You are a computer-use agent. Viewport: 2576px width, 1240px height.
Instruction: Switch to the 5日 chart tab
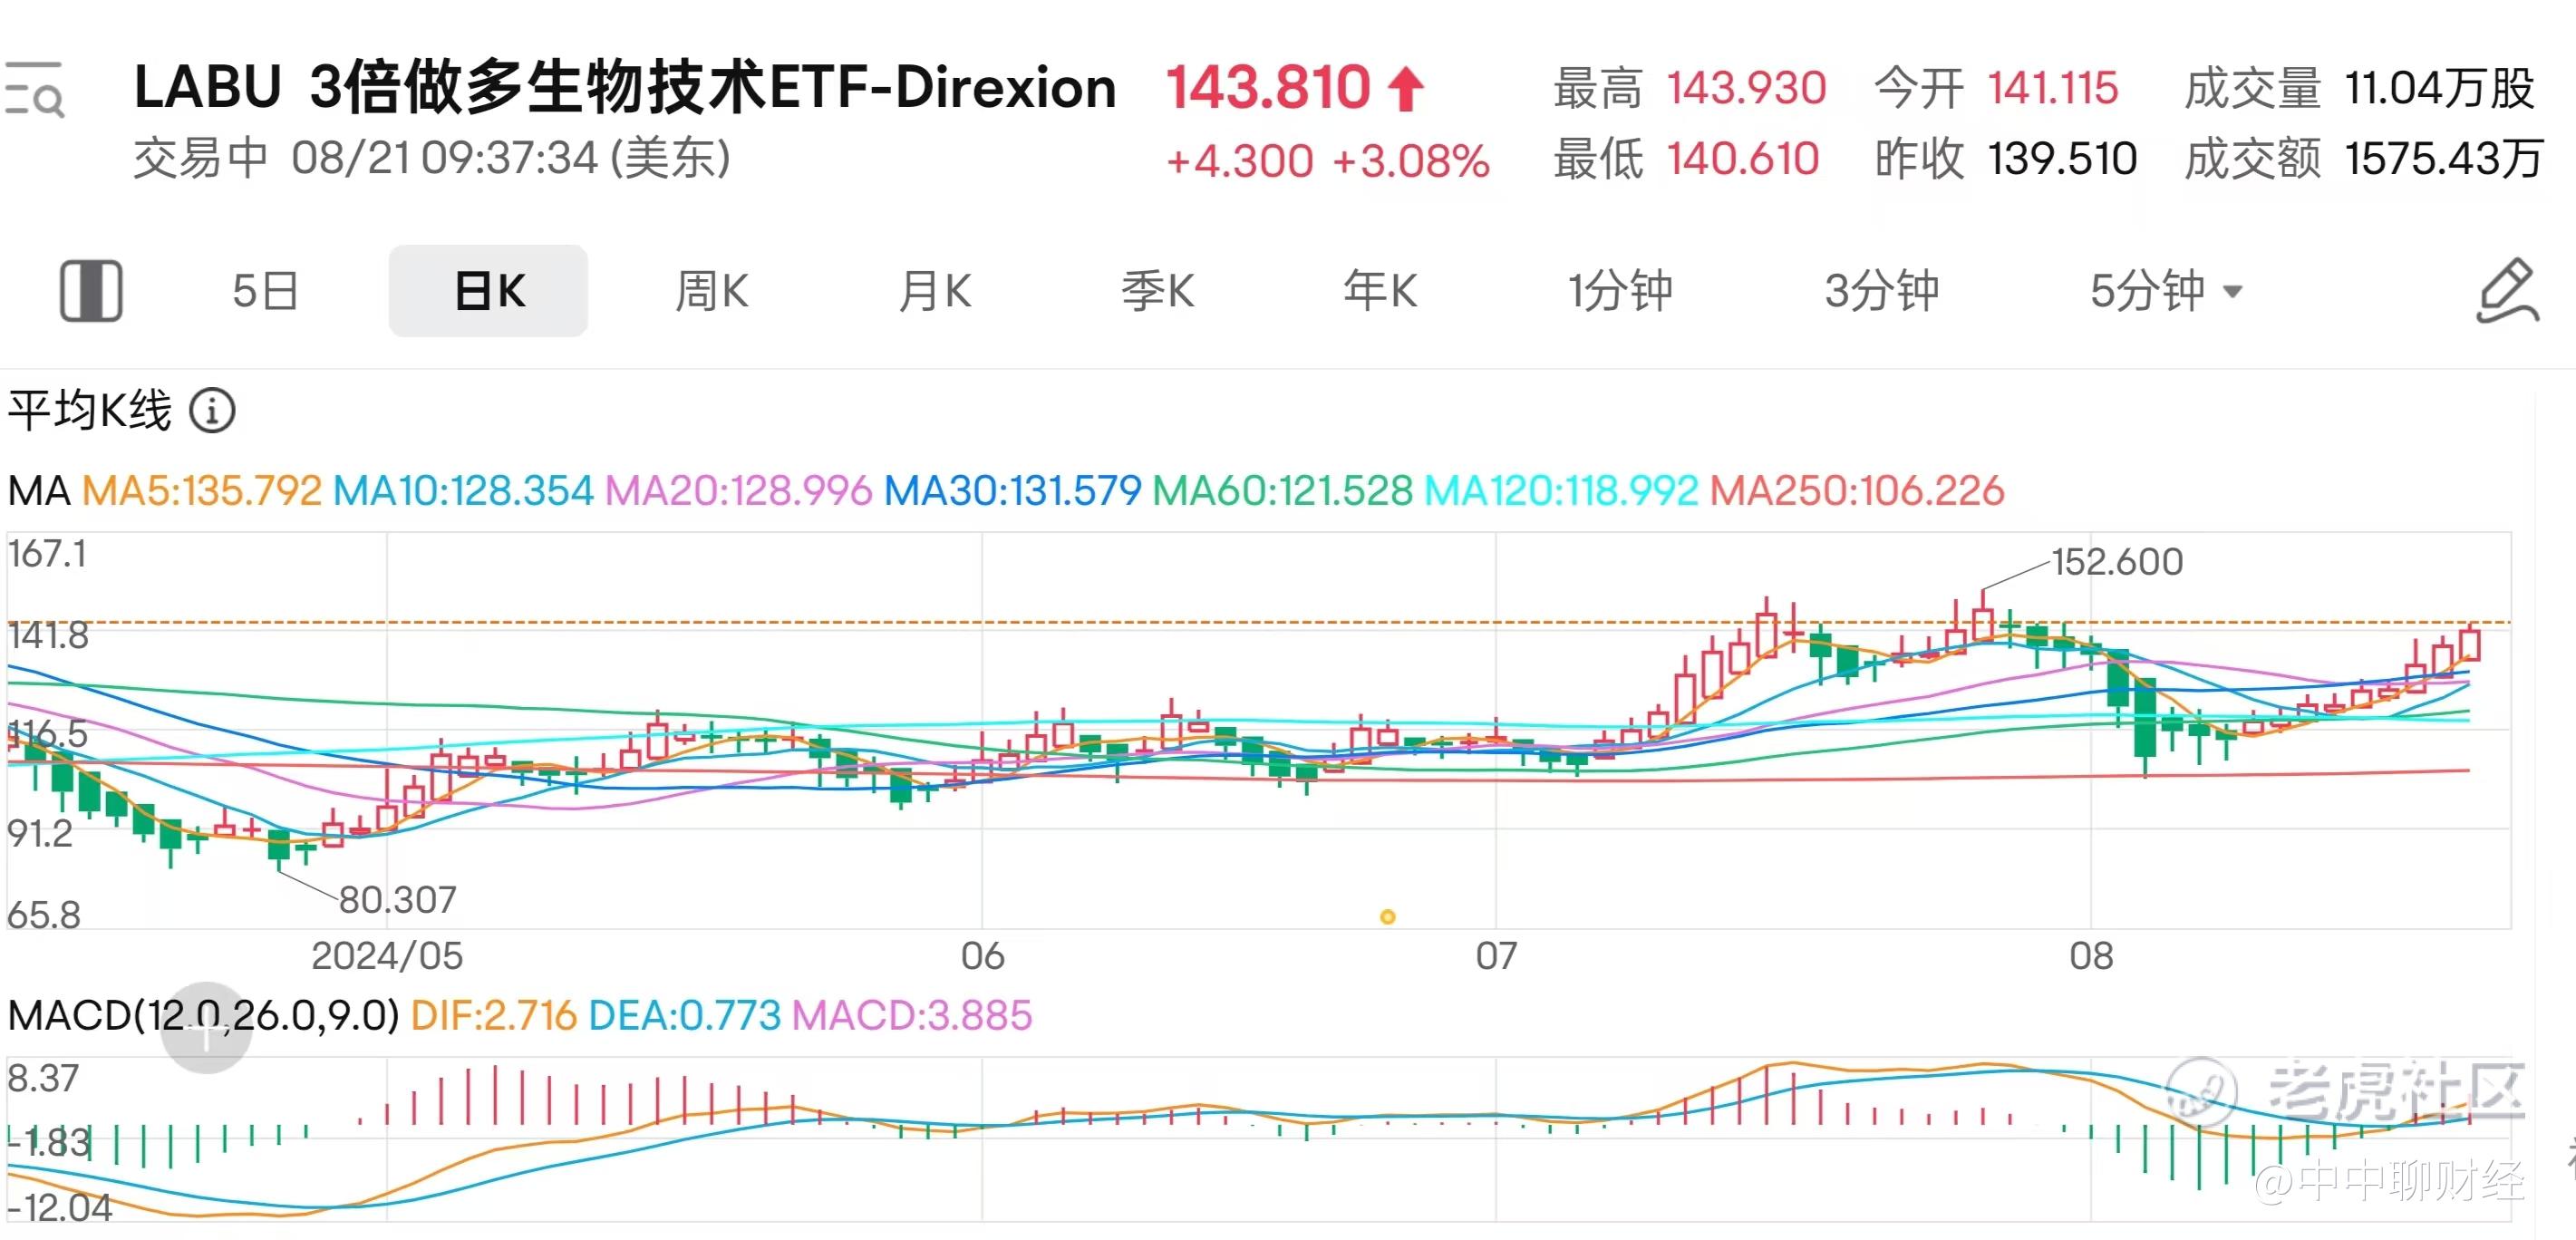tap(265, 291)
